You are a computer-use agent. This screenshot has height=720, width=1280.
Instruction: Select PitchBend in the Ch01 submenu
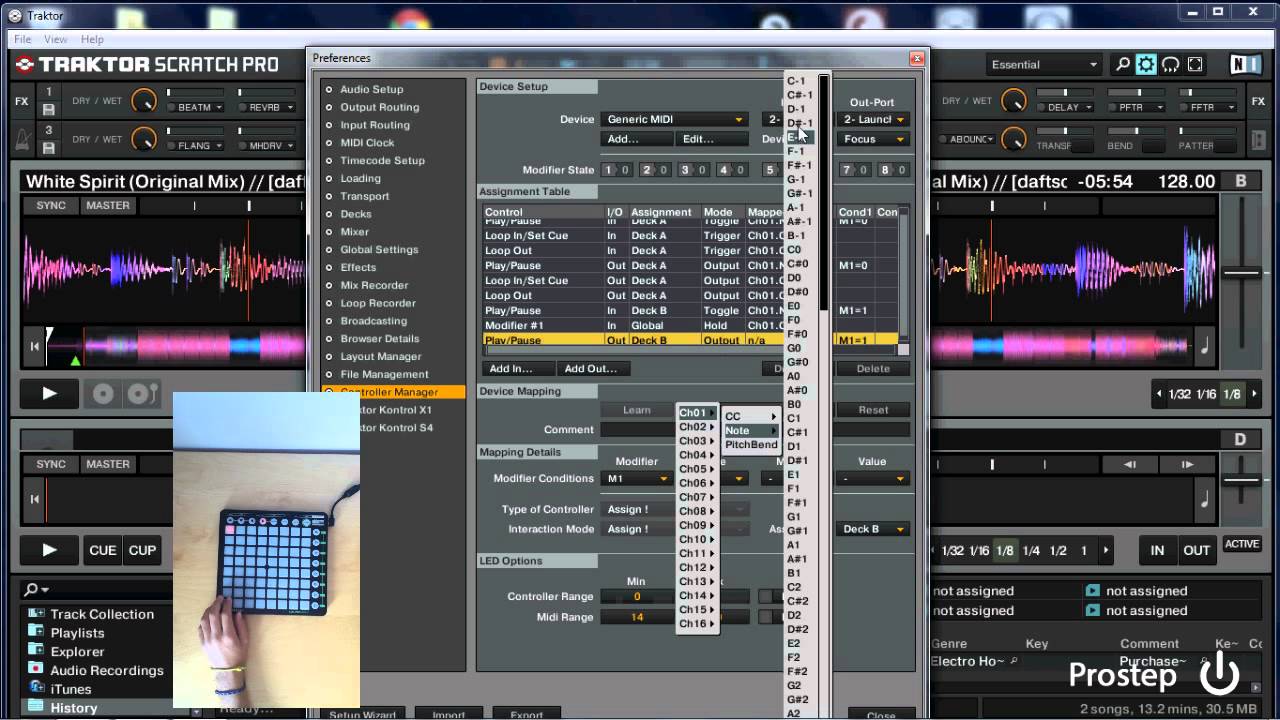tap(751, 445)
